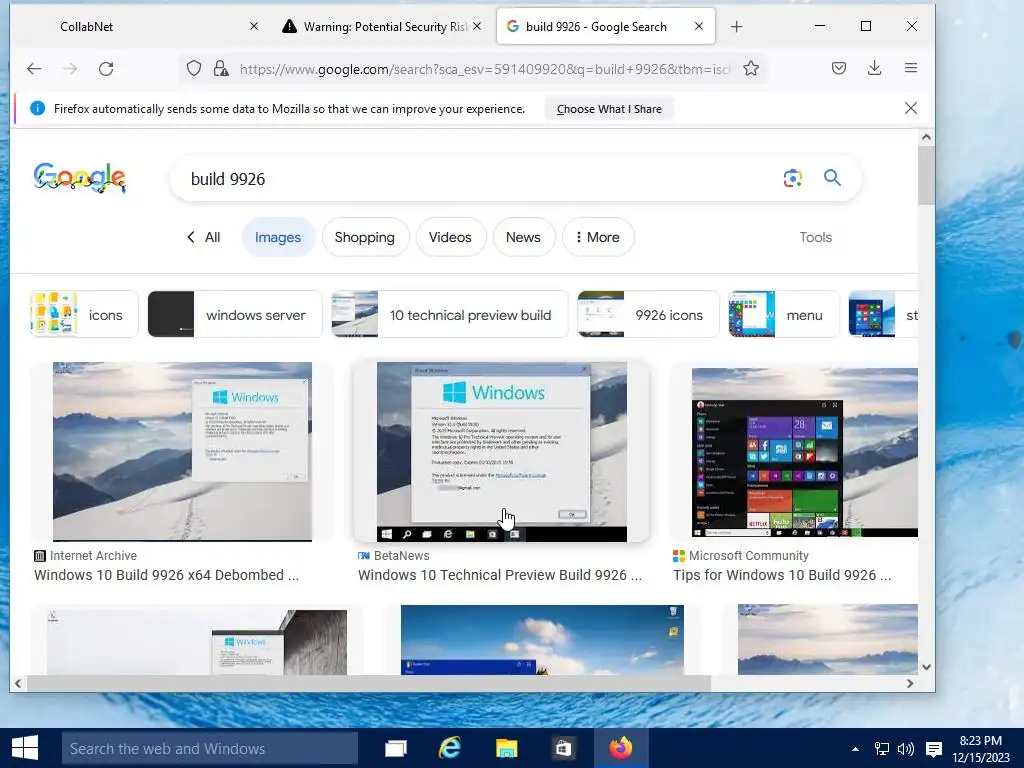The height and width of the screenshot is (768, 1024).
Task: Search by image with Google Lens
Action: click(x=792, y=178)
